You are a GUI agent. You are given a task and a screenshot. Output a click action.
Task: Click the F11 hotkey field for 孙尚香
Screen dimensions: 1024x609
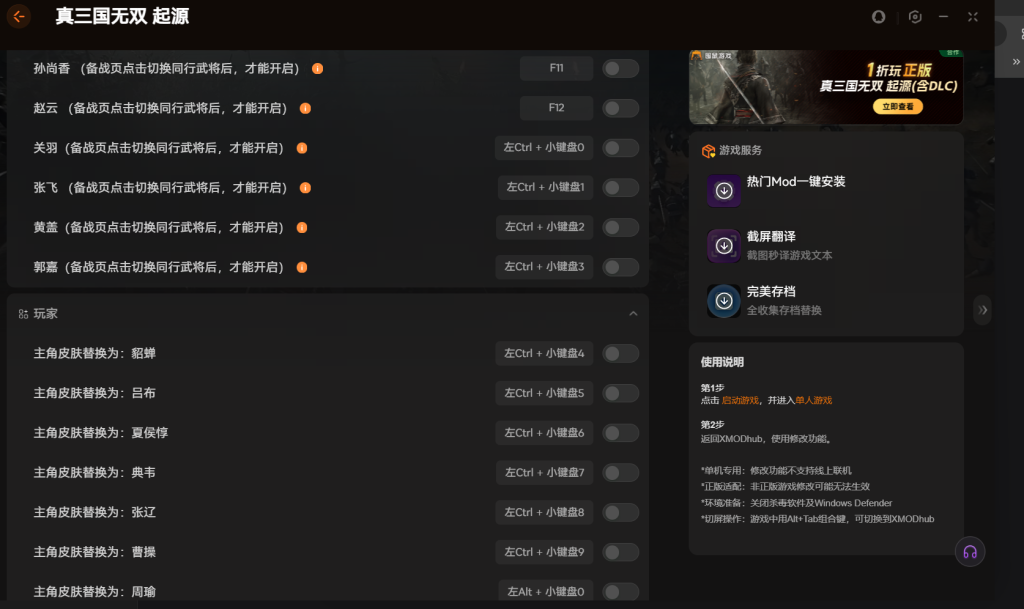coord(556,68)
